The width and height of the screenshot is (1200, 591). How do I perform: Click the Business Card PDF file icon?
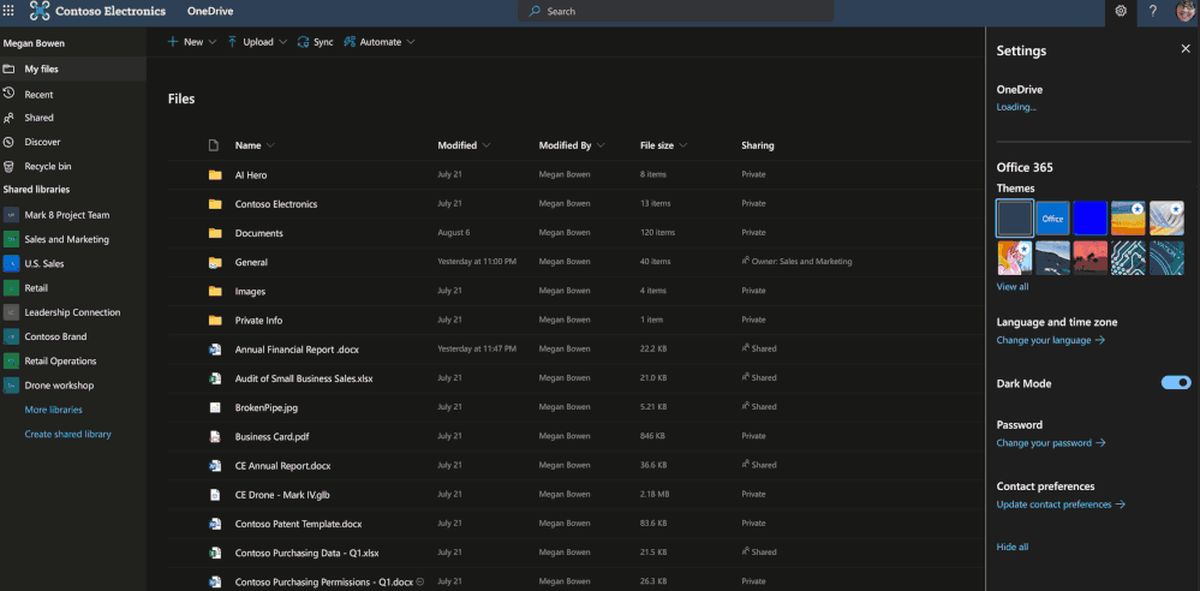(x=214, y=437)
